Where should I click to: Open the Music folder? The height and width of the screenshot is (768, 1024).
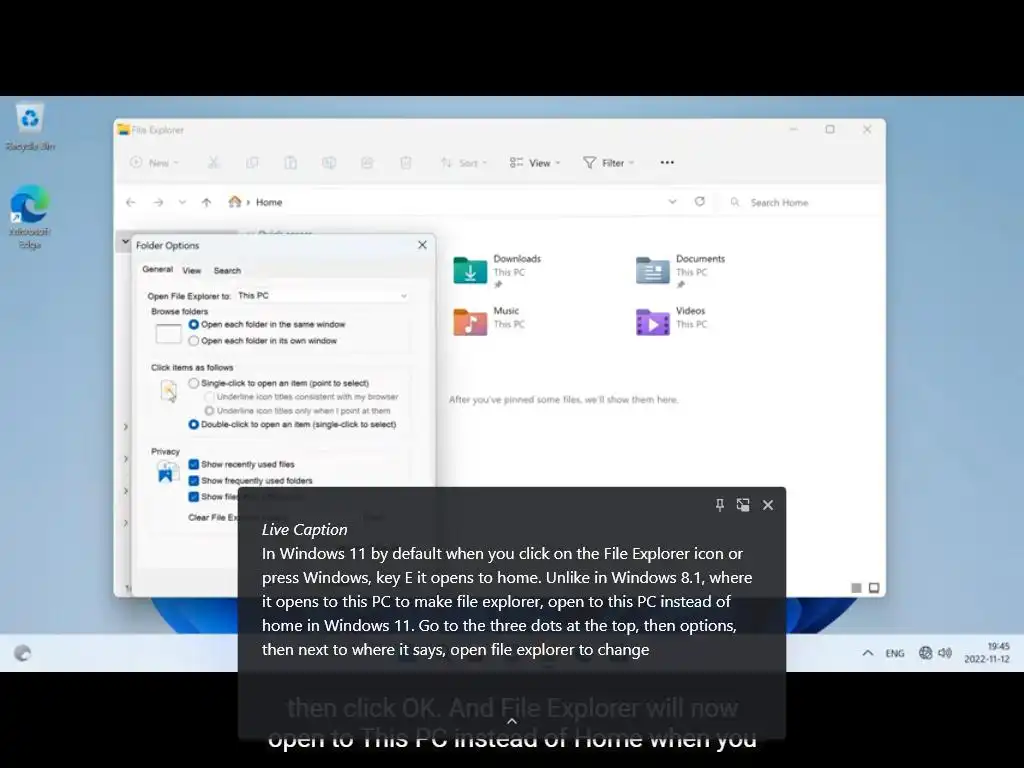[x=490, y=321]
